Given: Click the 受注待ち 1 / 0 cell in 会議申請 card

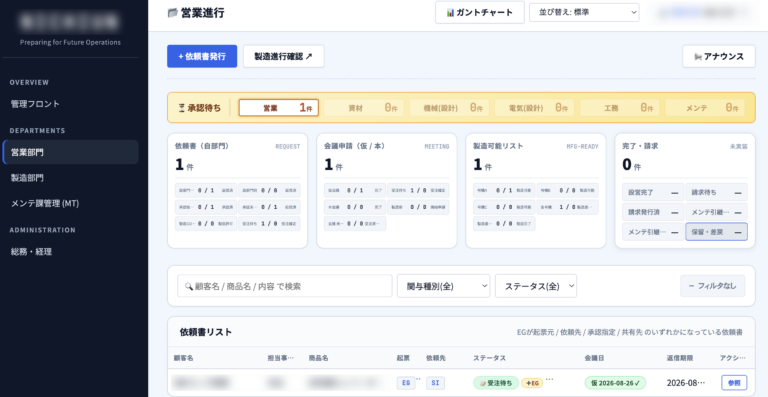Looking at the screenshot, I should (418, 190).
